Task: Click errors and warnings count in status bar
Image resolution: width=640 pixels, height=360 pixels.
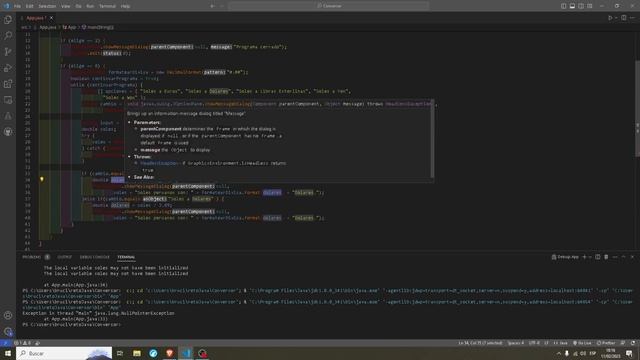Action: tap(23, 343)
